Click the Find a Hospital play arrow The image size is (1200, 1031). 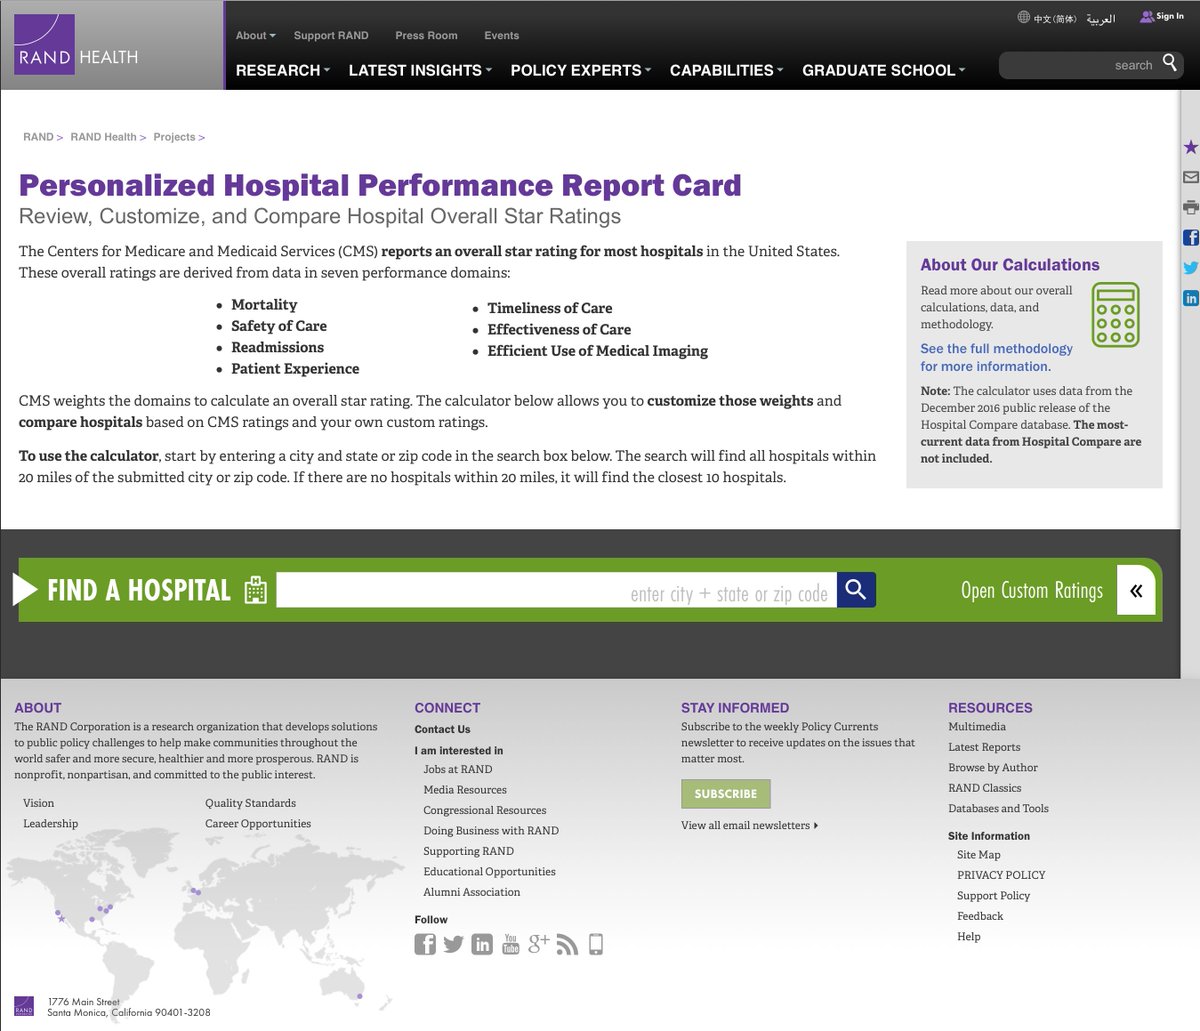25,590
